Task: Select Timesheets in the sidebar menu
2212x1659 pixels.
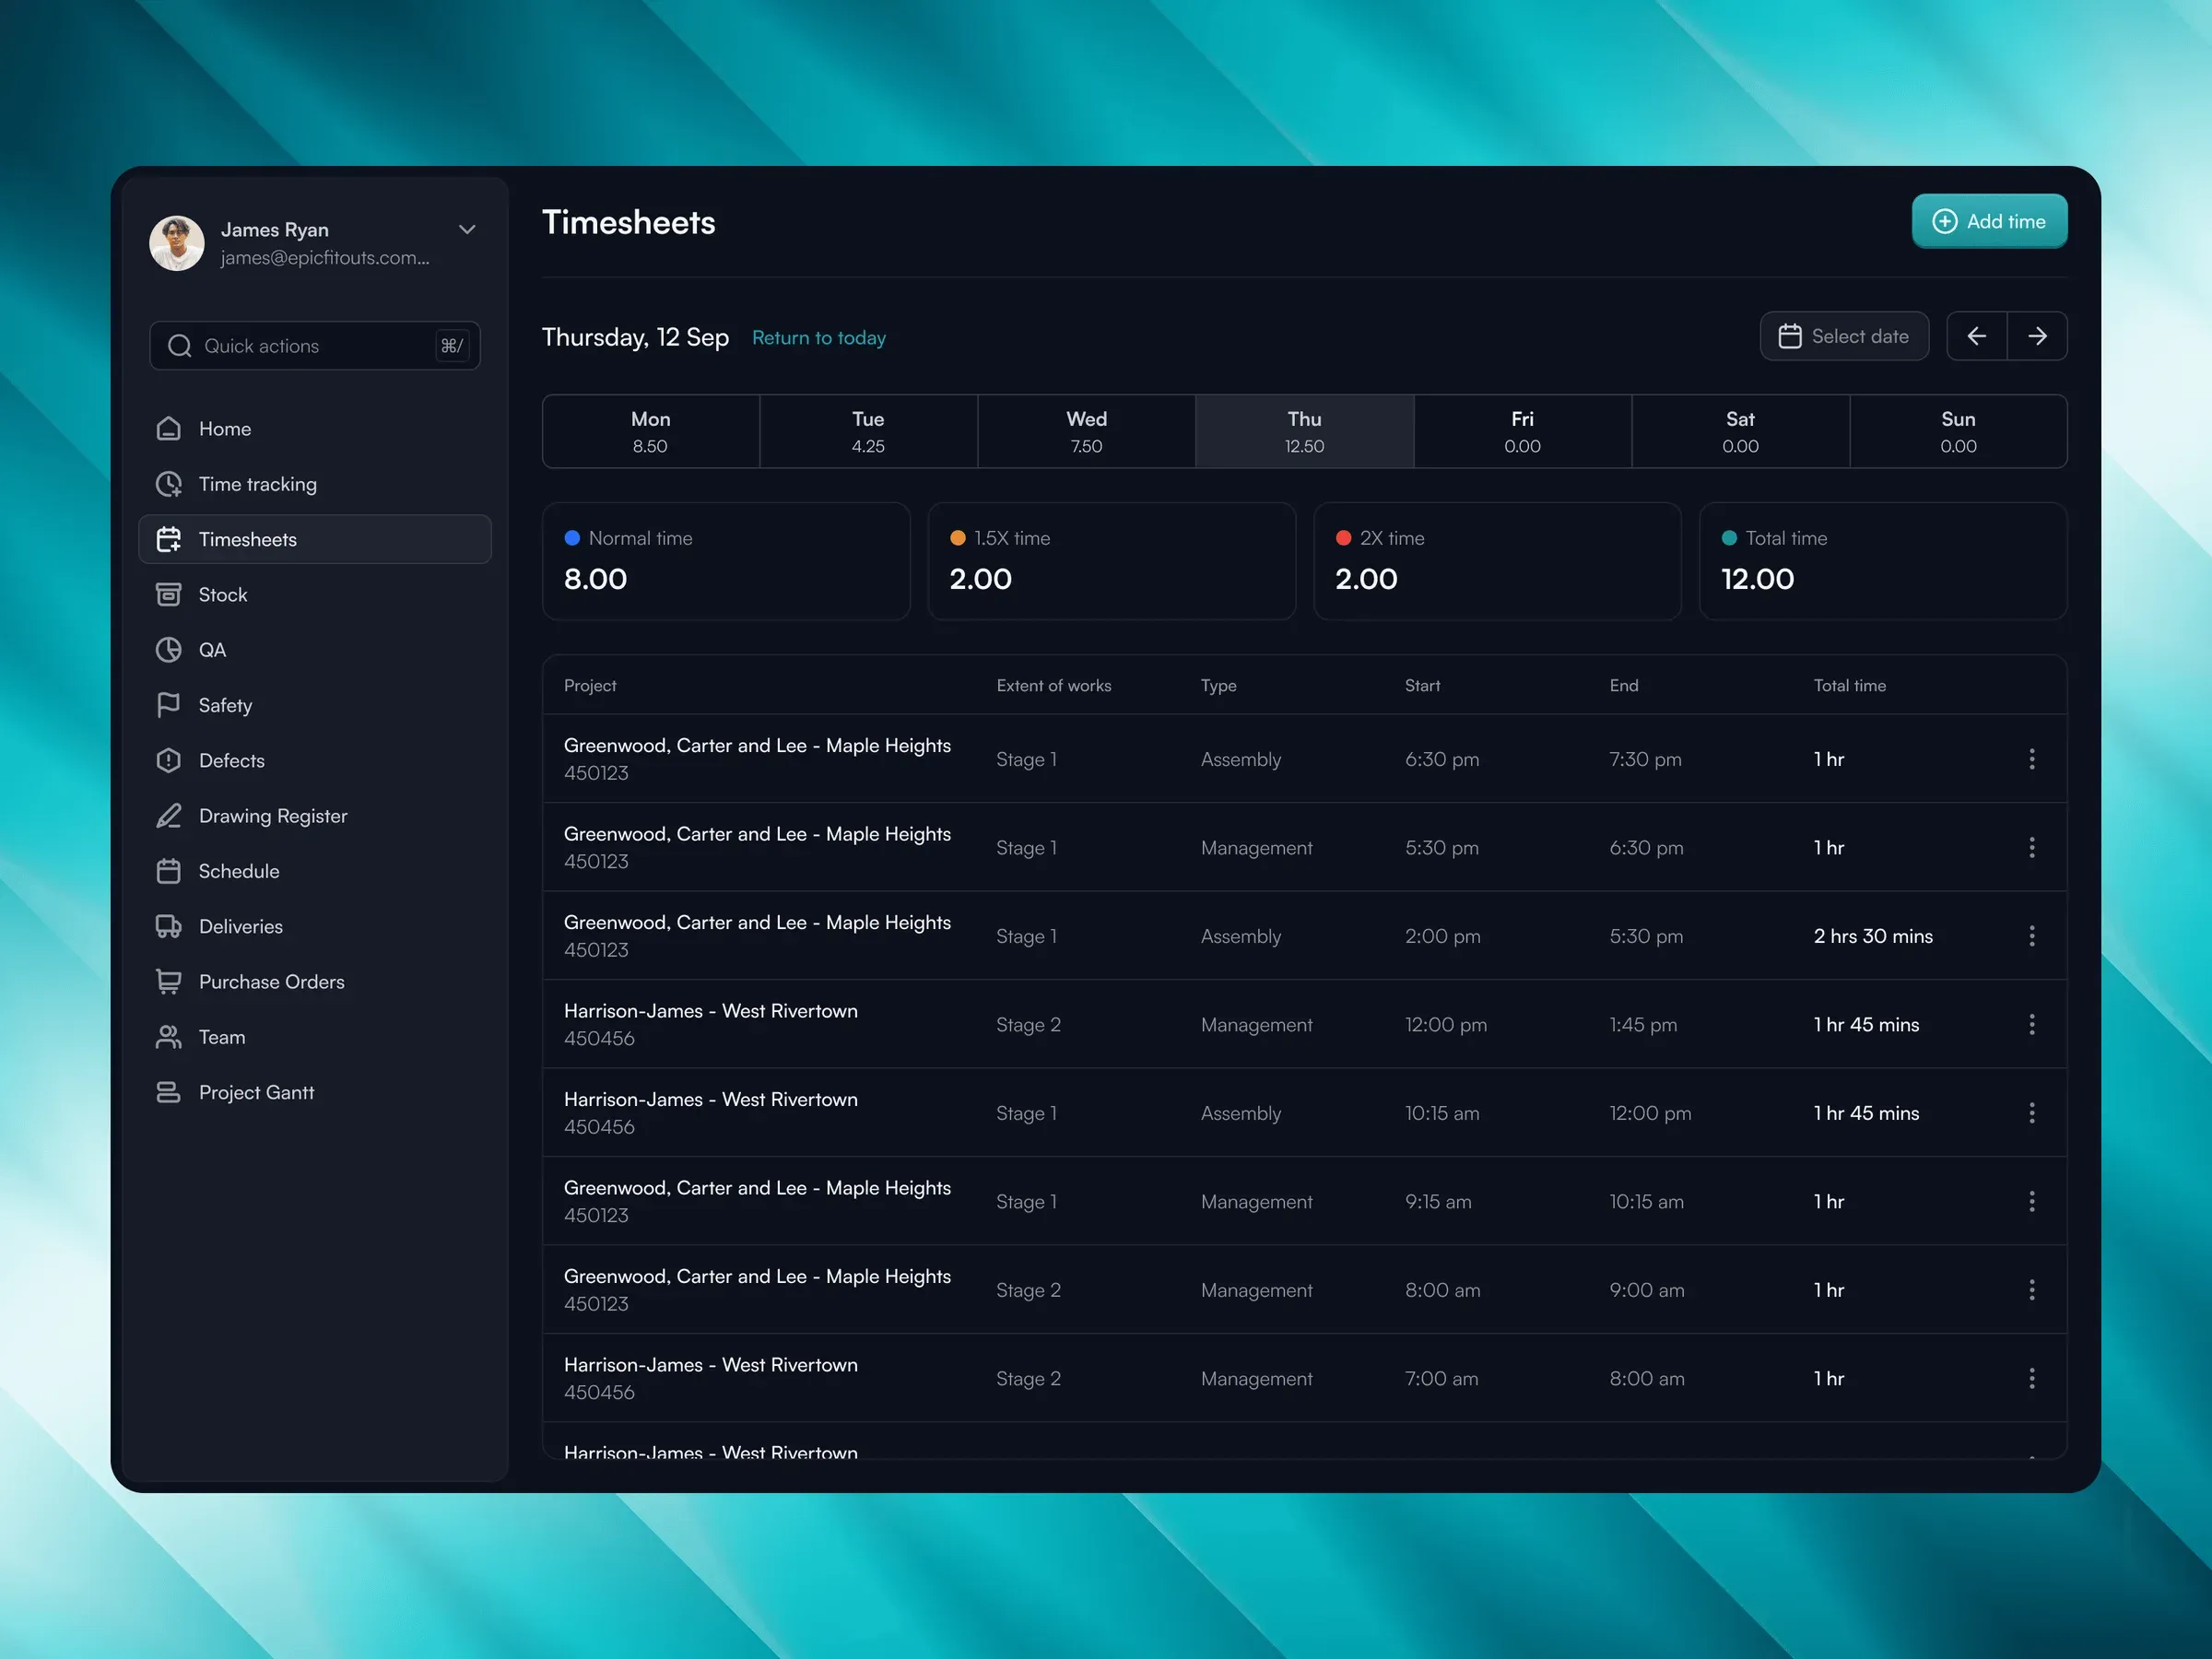Action: tap(314, 539)
